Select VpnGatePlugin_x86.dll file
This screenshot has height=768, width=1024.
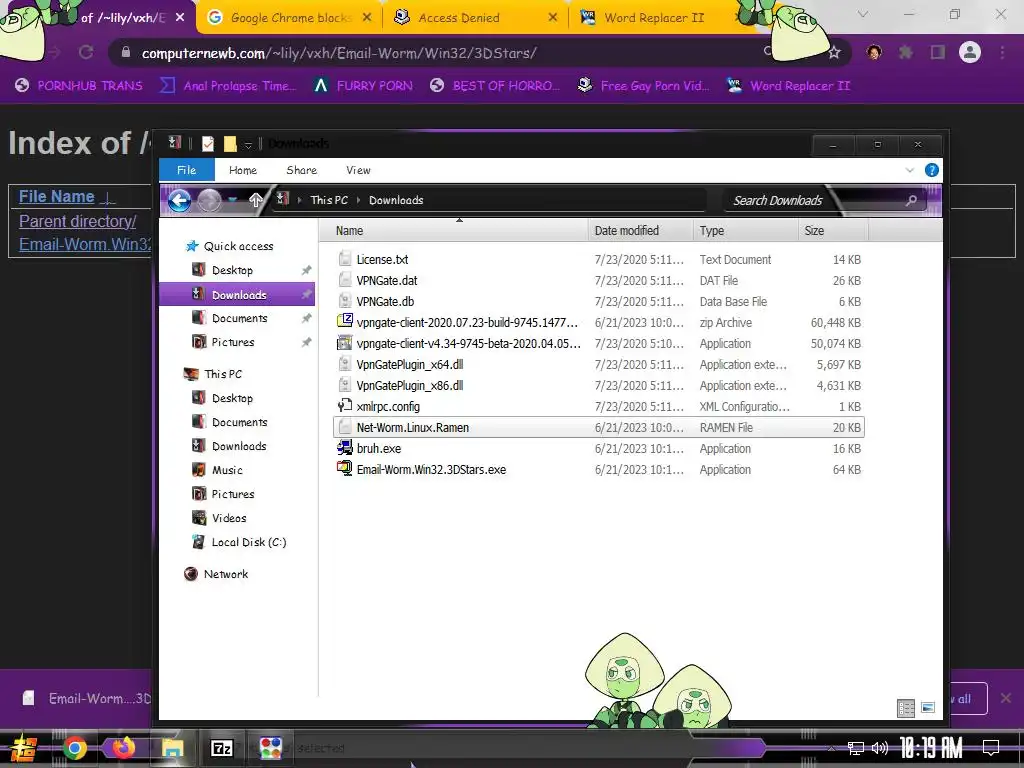tap(410, 385)
